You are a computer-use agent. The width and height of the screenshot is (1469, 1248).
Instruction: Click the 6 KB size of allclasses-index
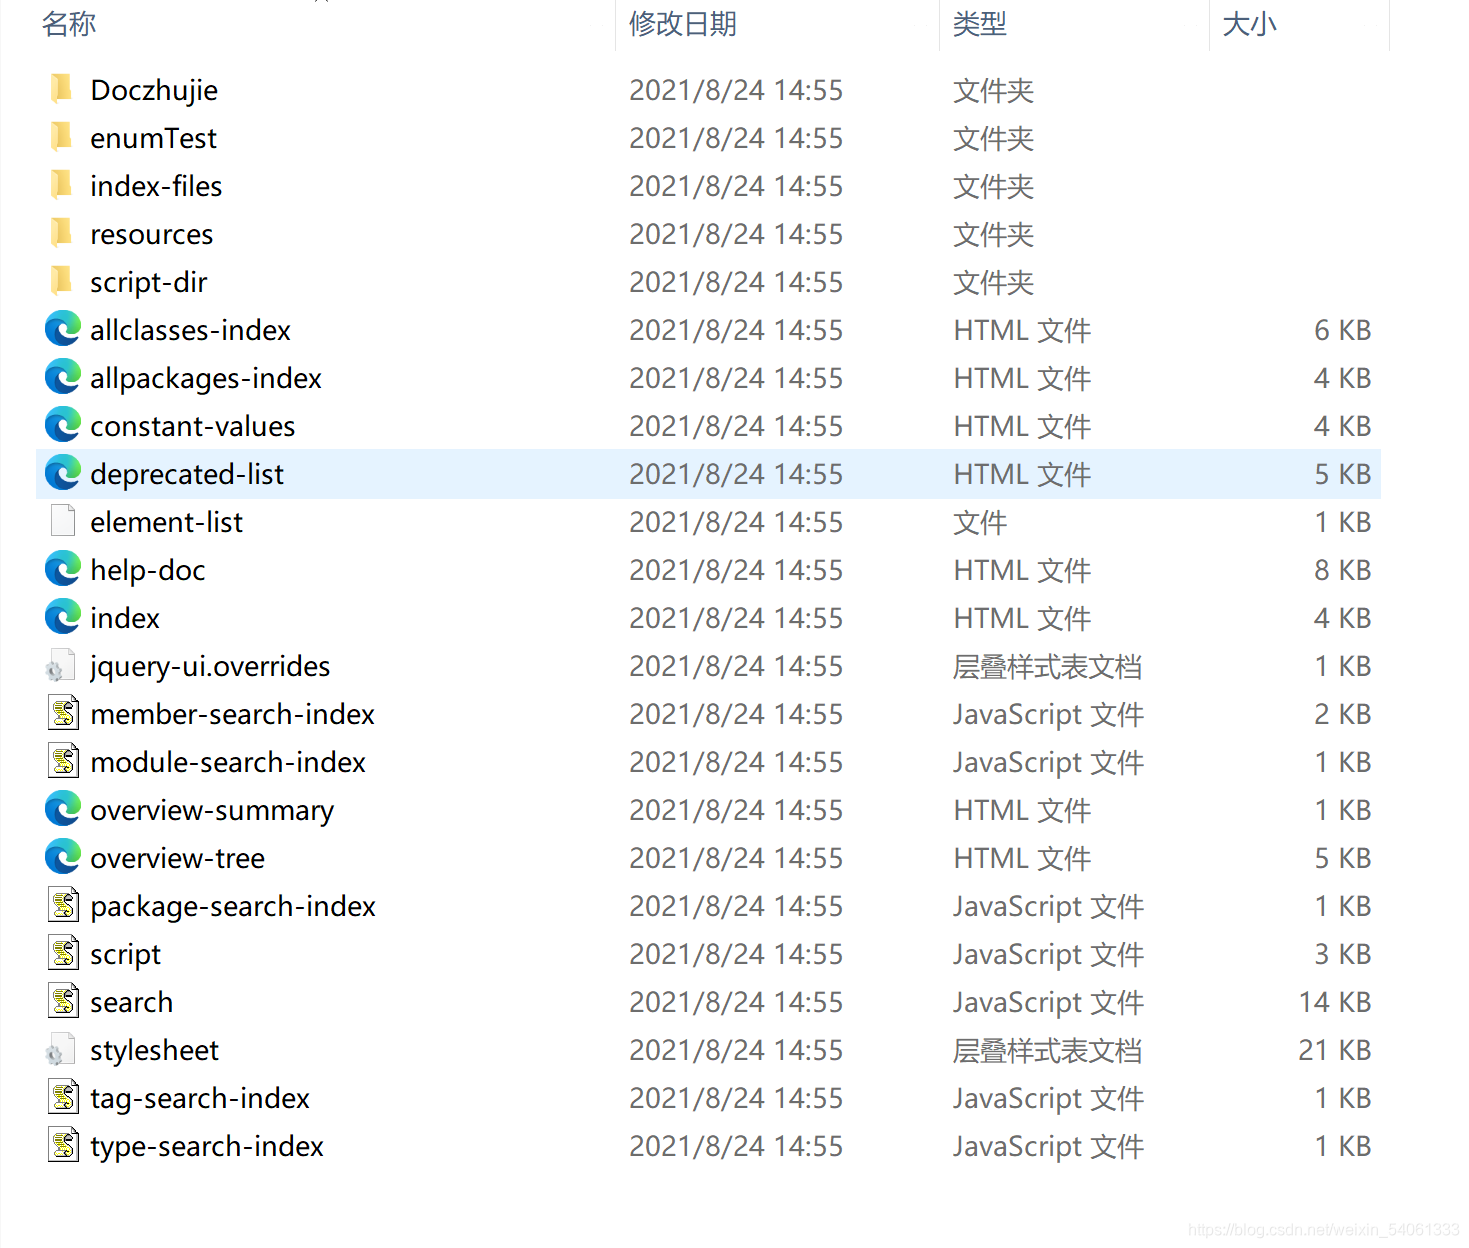click(1342, 330)
